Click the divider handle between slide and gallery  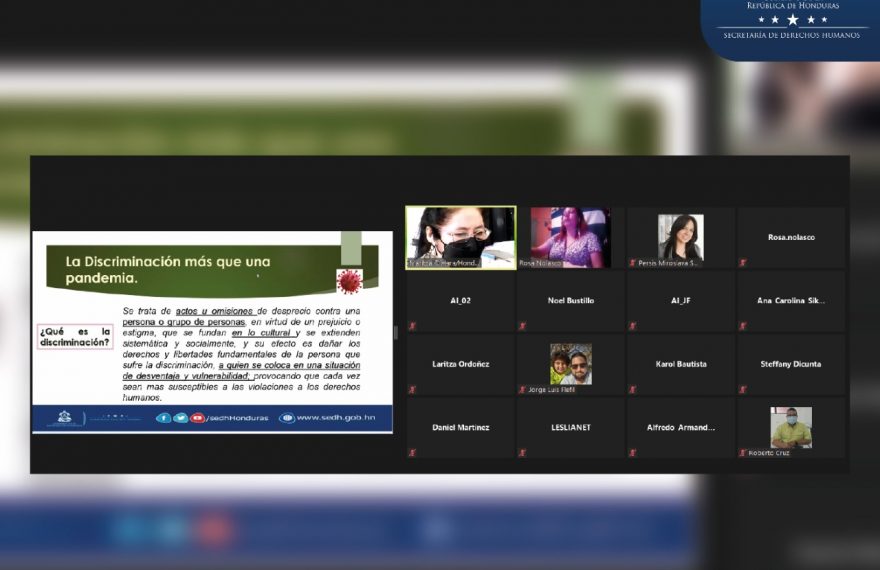coord(397,332)
